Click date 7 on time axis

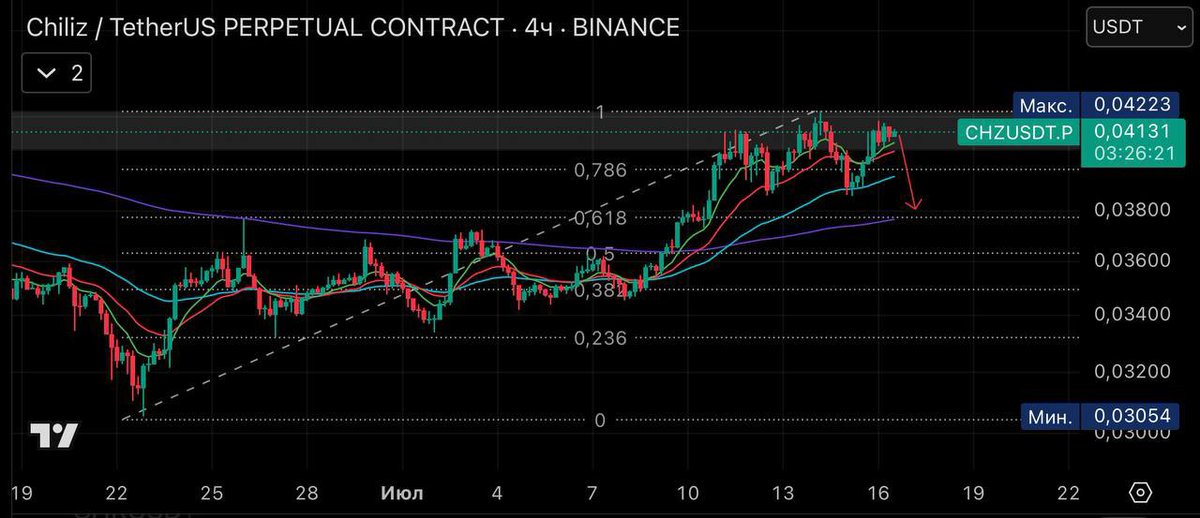pyautogui.click(x=592, y=493)
